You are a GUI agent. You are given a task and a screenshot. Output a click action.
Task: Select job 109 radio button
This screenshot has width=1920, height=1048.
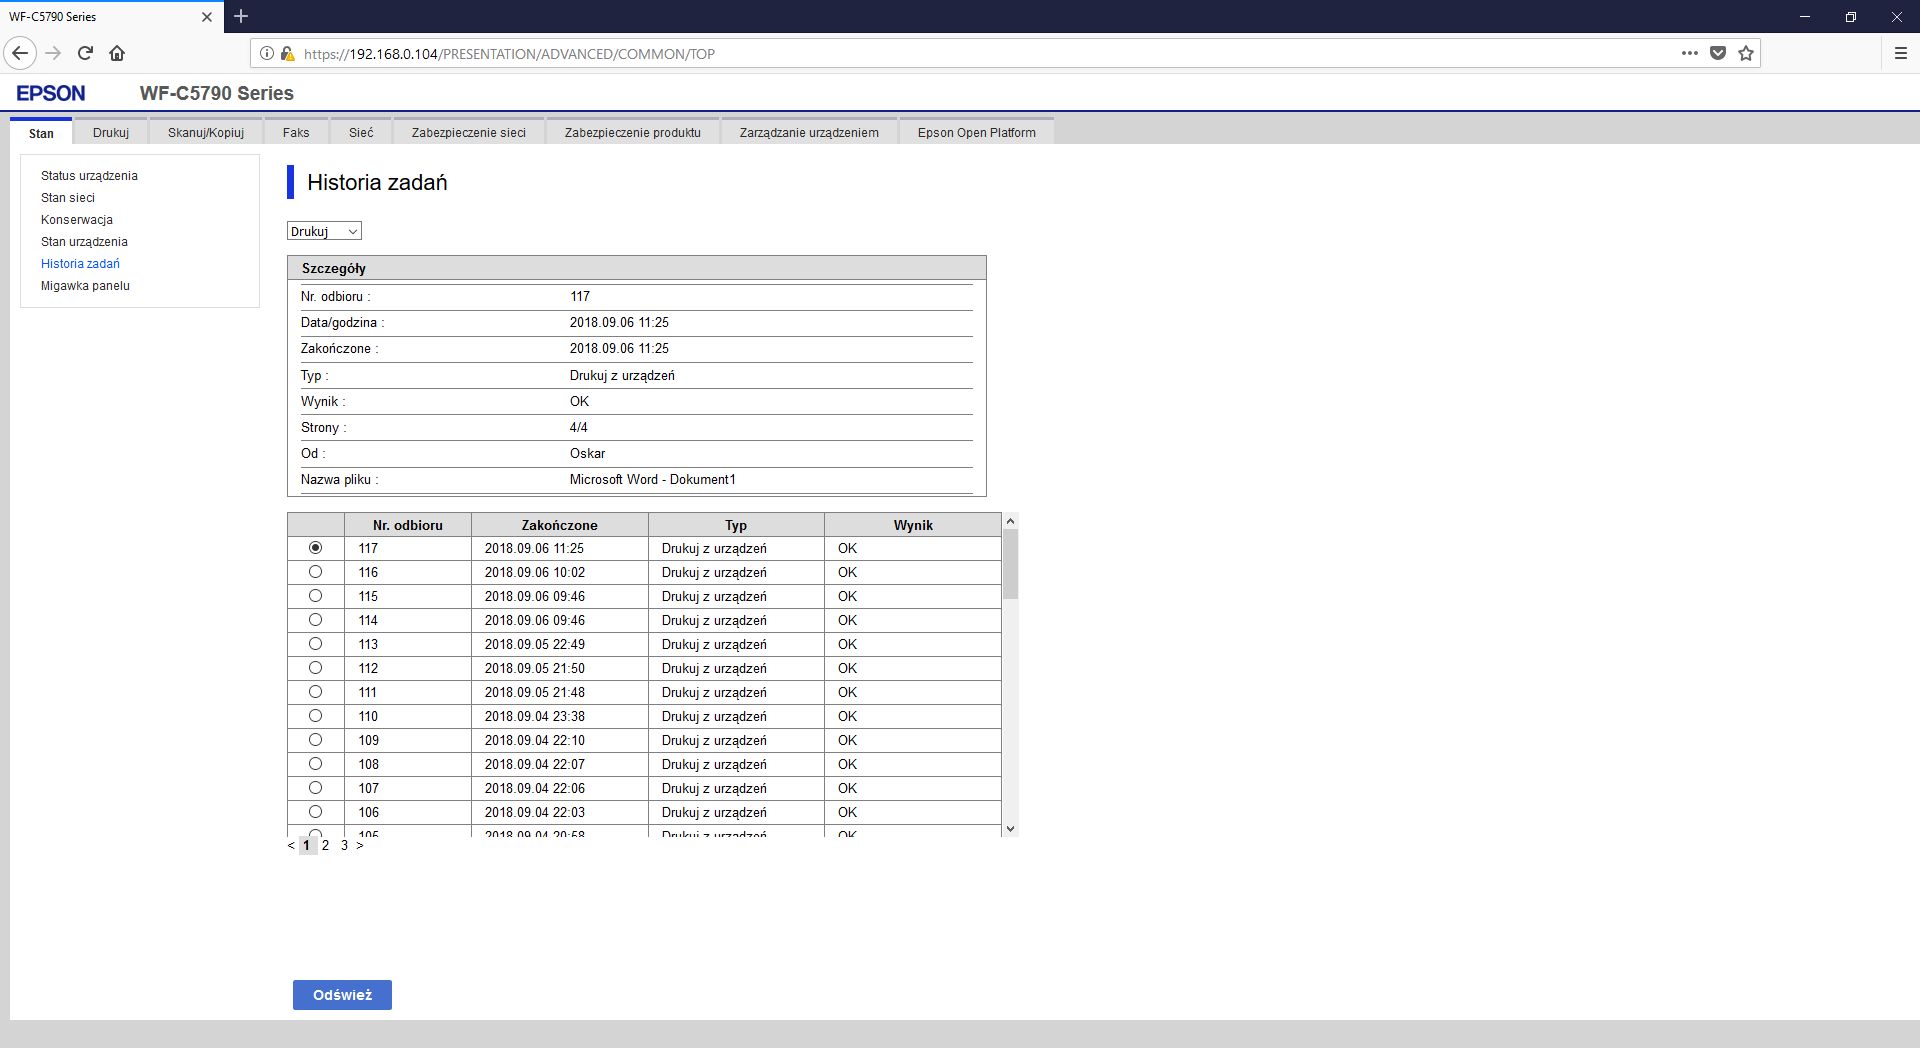[x=316, y=740]
